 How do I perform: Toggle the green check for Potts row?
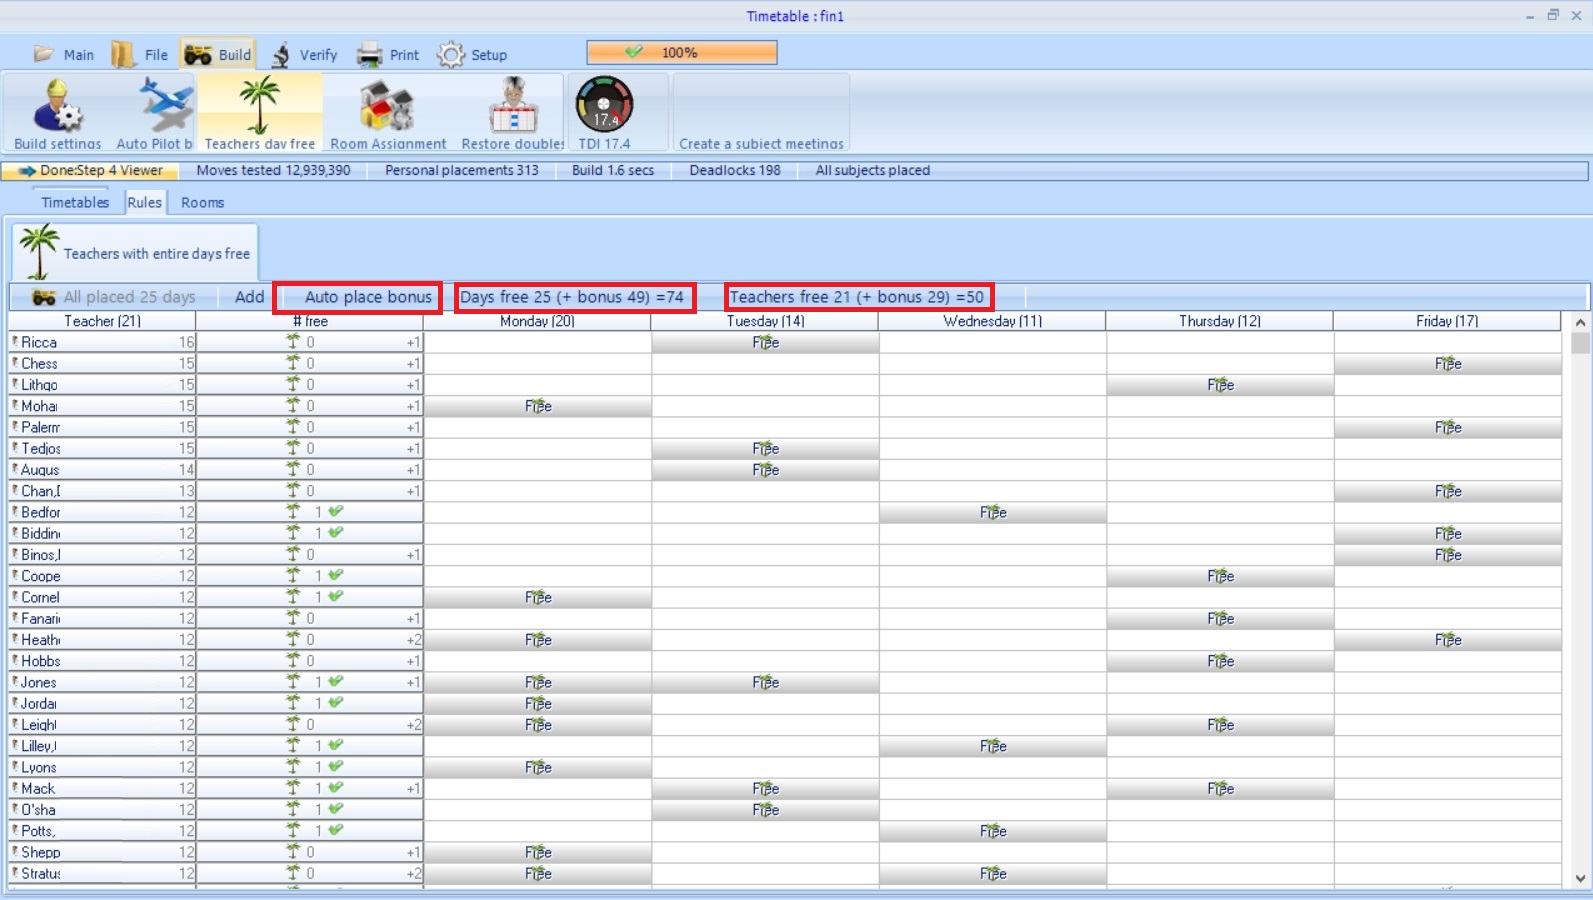336,830
